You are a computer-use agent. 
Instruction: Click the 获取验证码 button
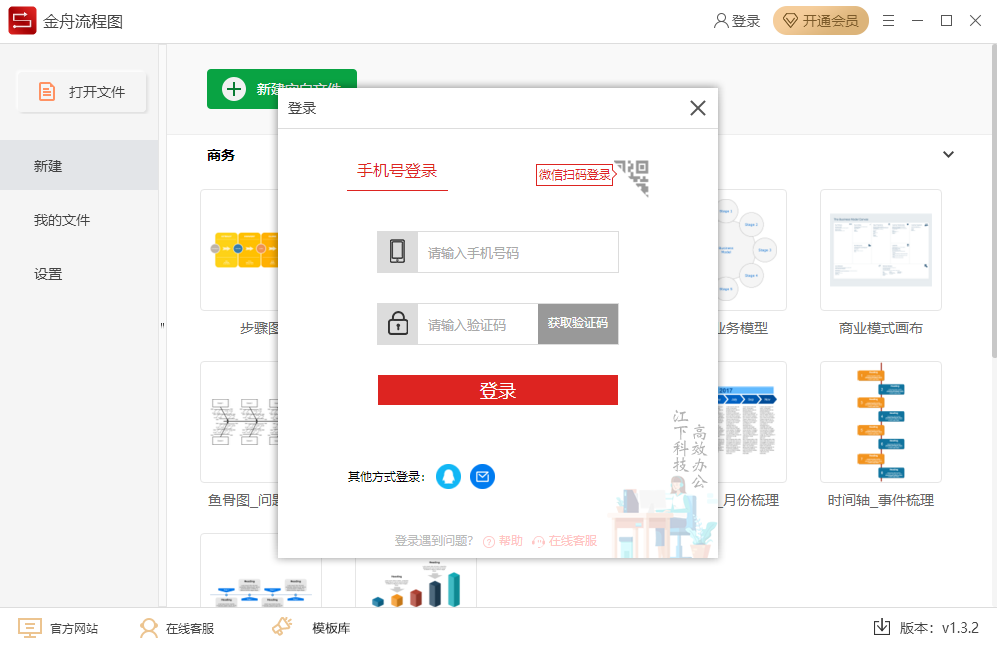click(577, 324)
